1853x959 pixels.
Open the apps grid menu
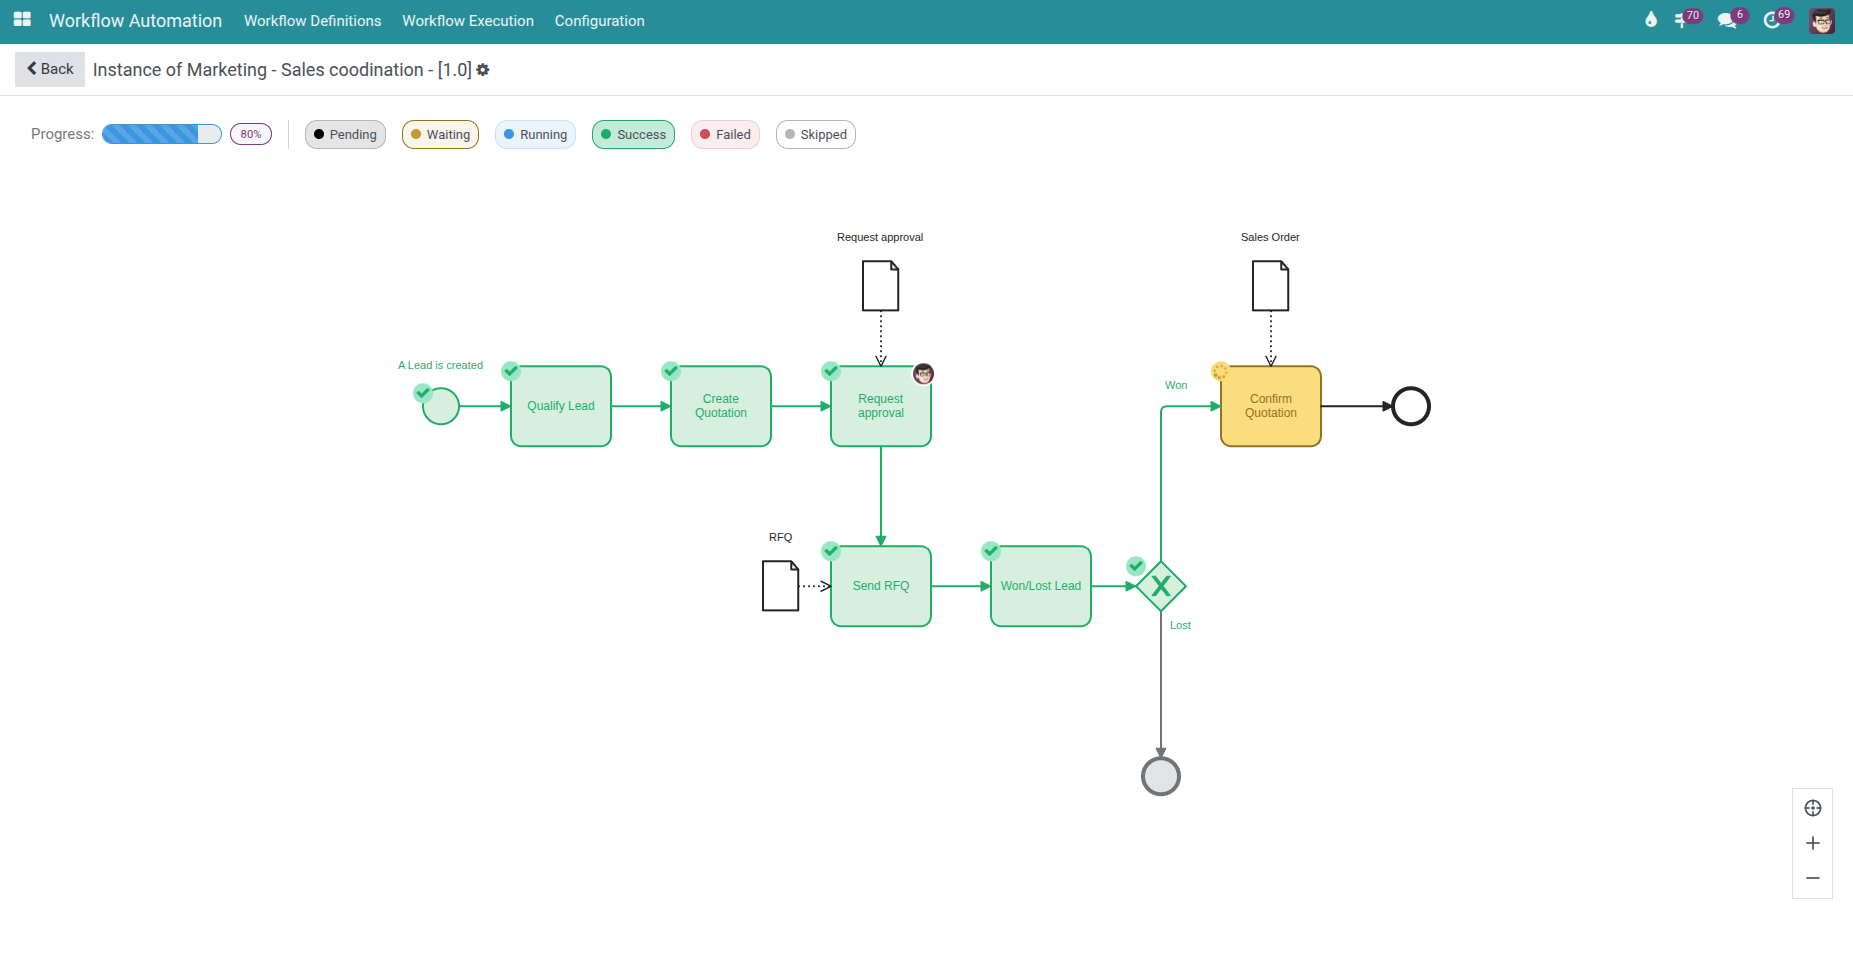pyautogui.click(x=21, y=19)
